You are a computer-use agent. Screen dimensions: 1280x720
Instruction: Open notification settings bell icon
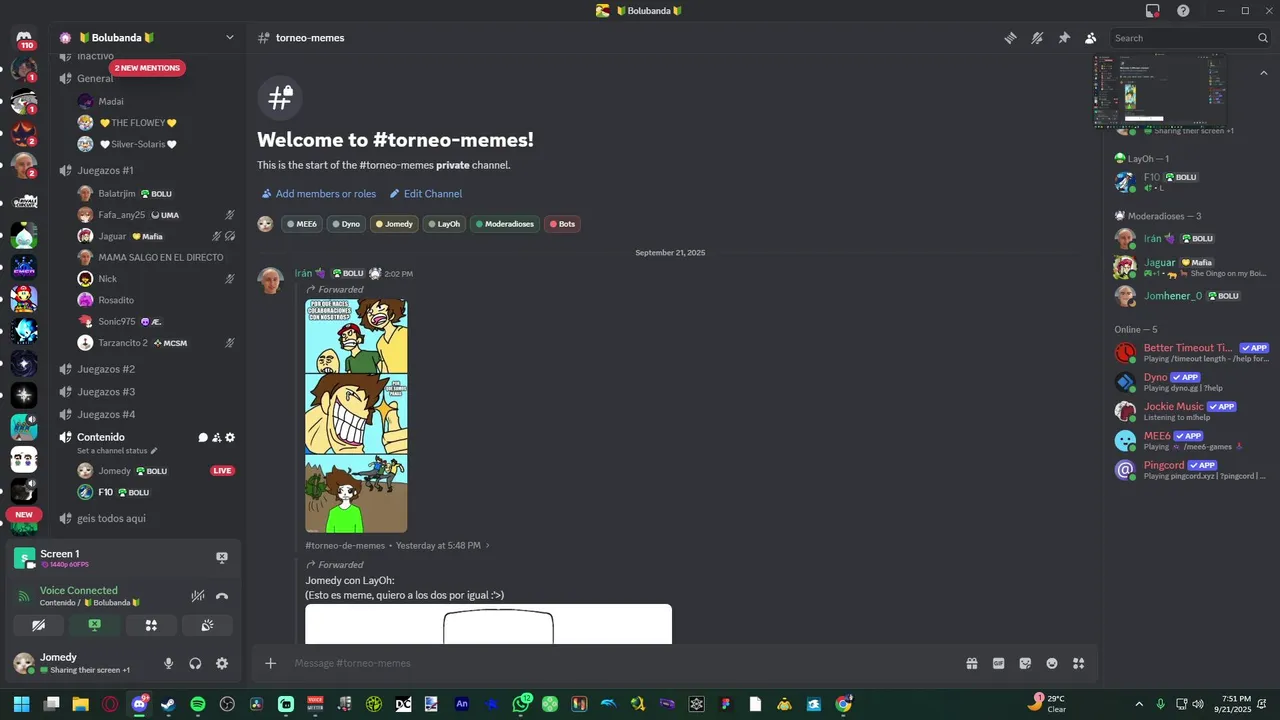coord(1037,38)
